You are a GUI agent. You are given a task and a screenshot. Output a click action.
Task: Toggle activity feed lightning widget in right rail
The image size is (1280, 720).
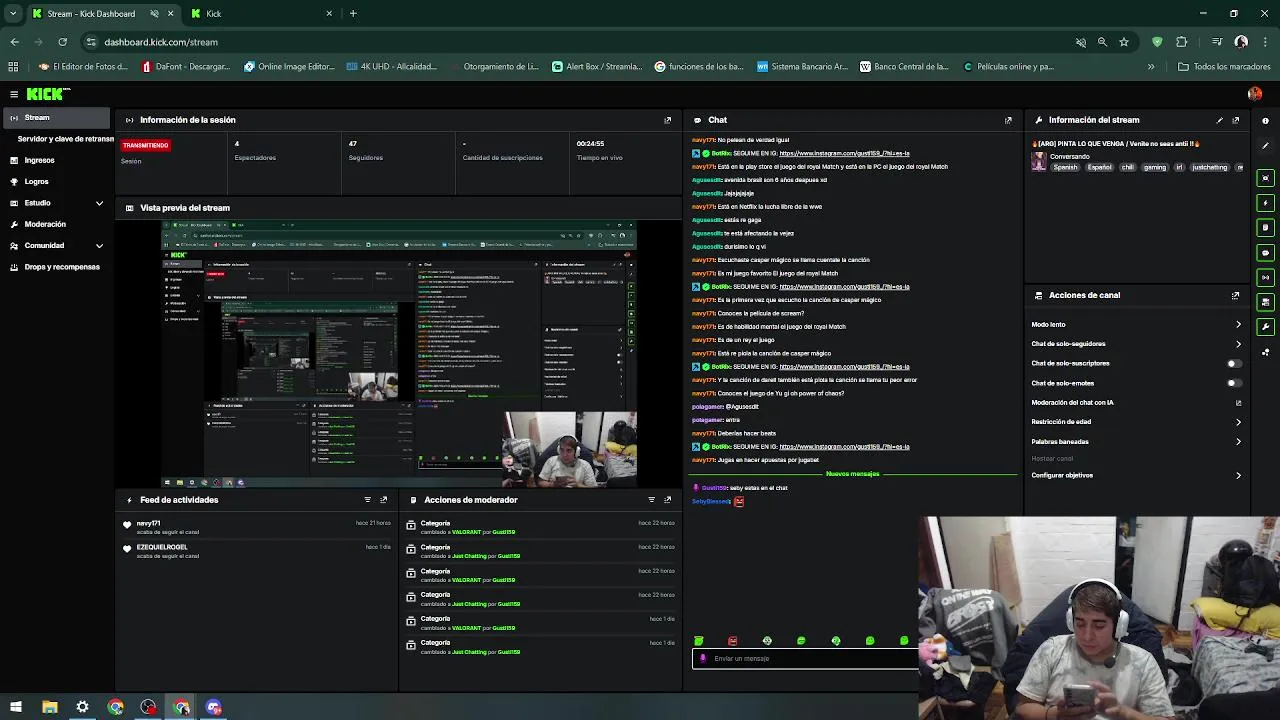(1265, 203)
